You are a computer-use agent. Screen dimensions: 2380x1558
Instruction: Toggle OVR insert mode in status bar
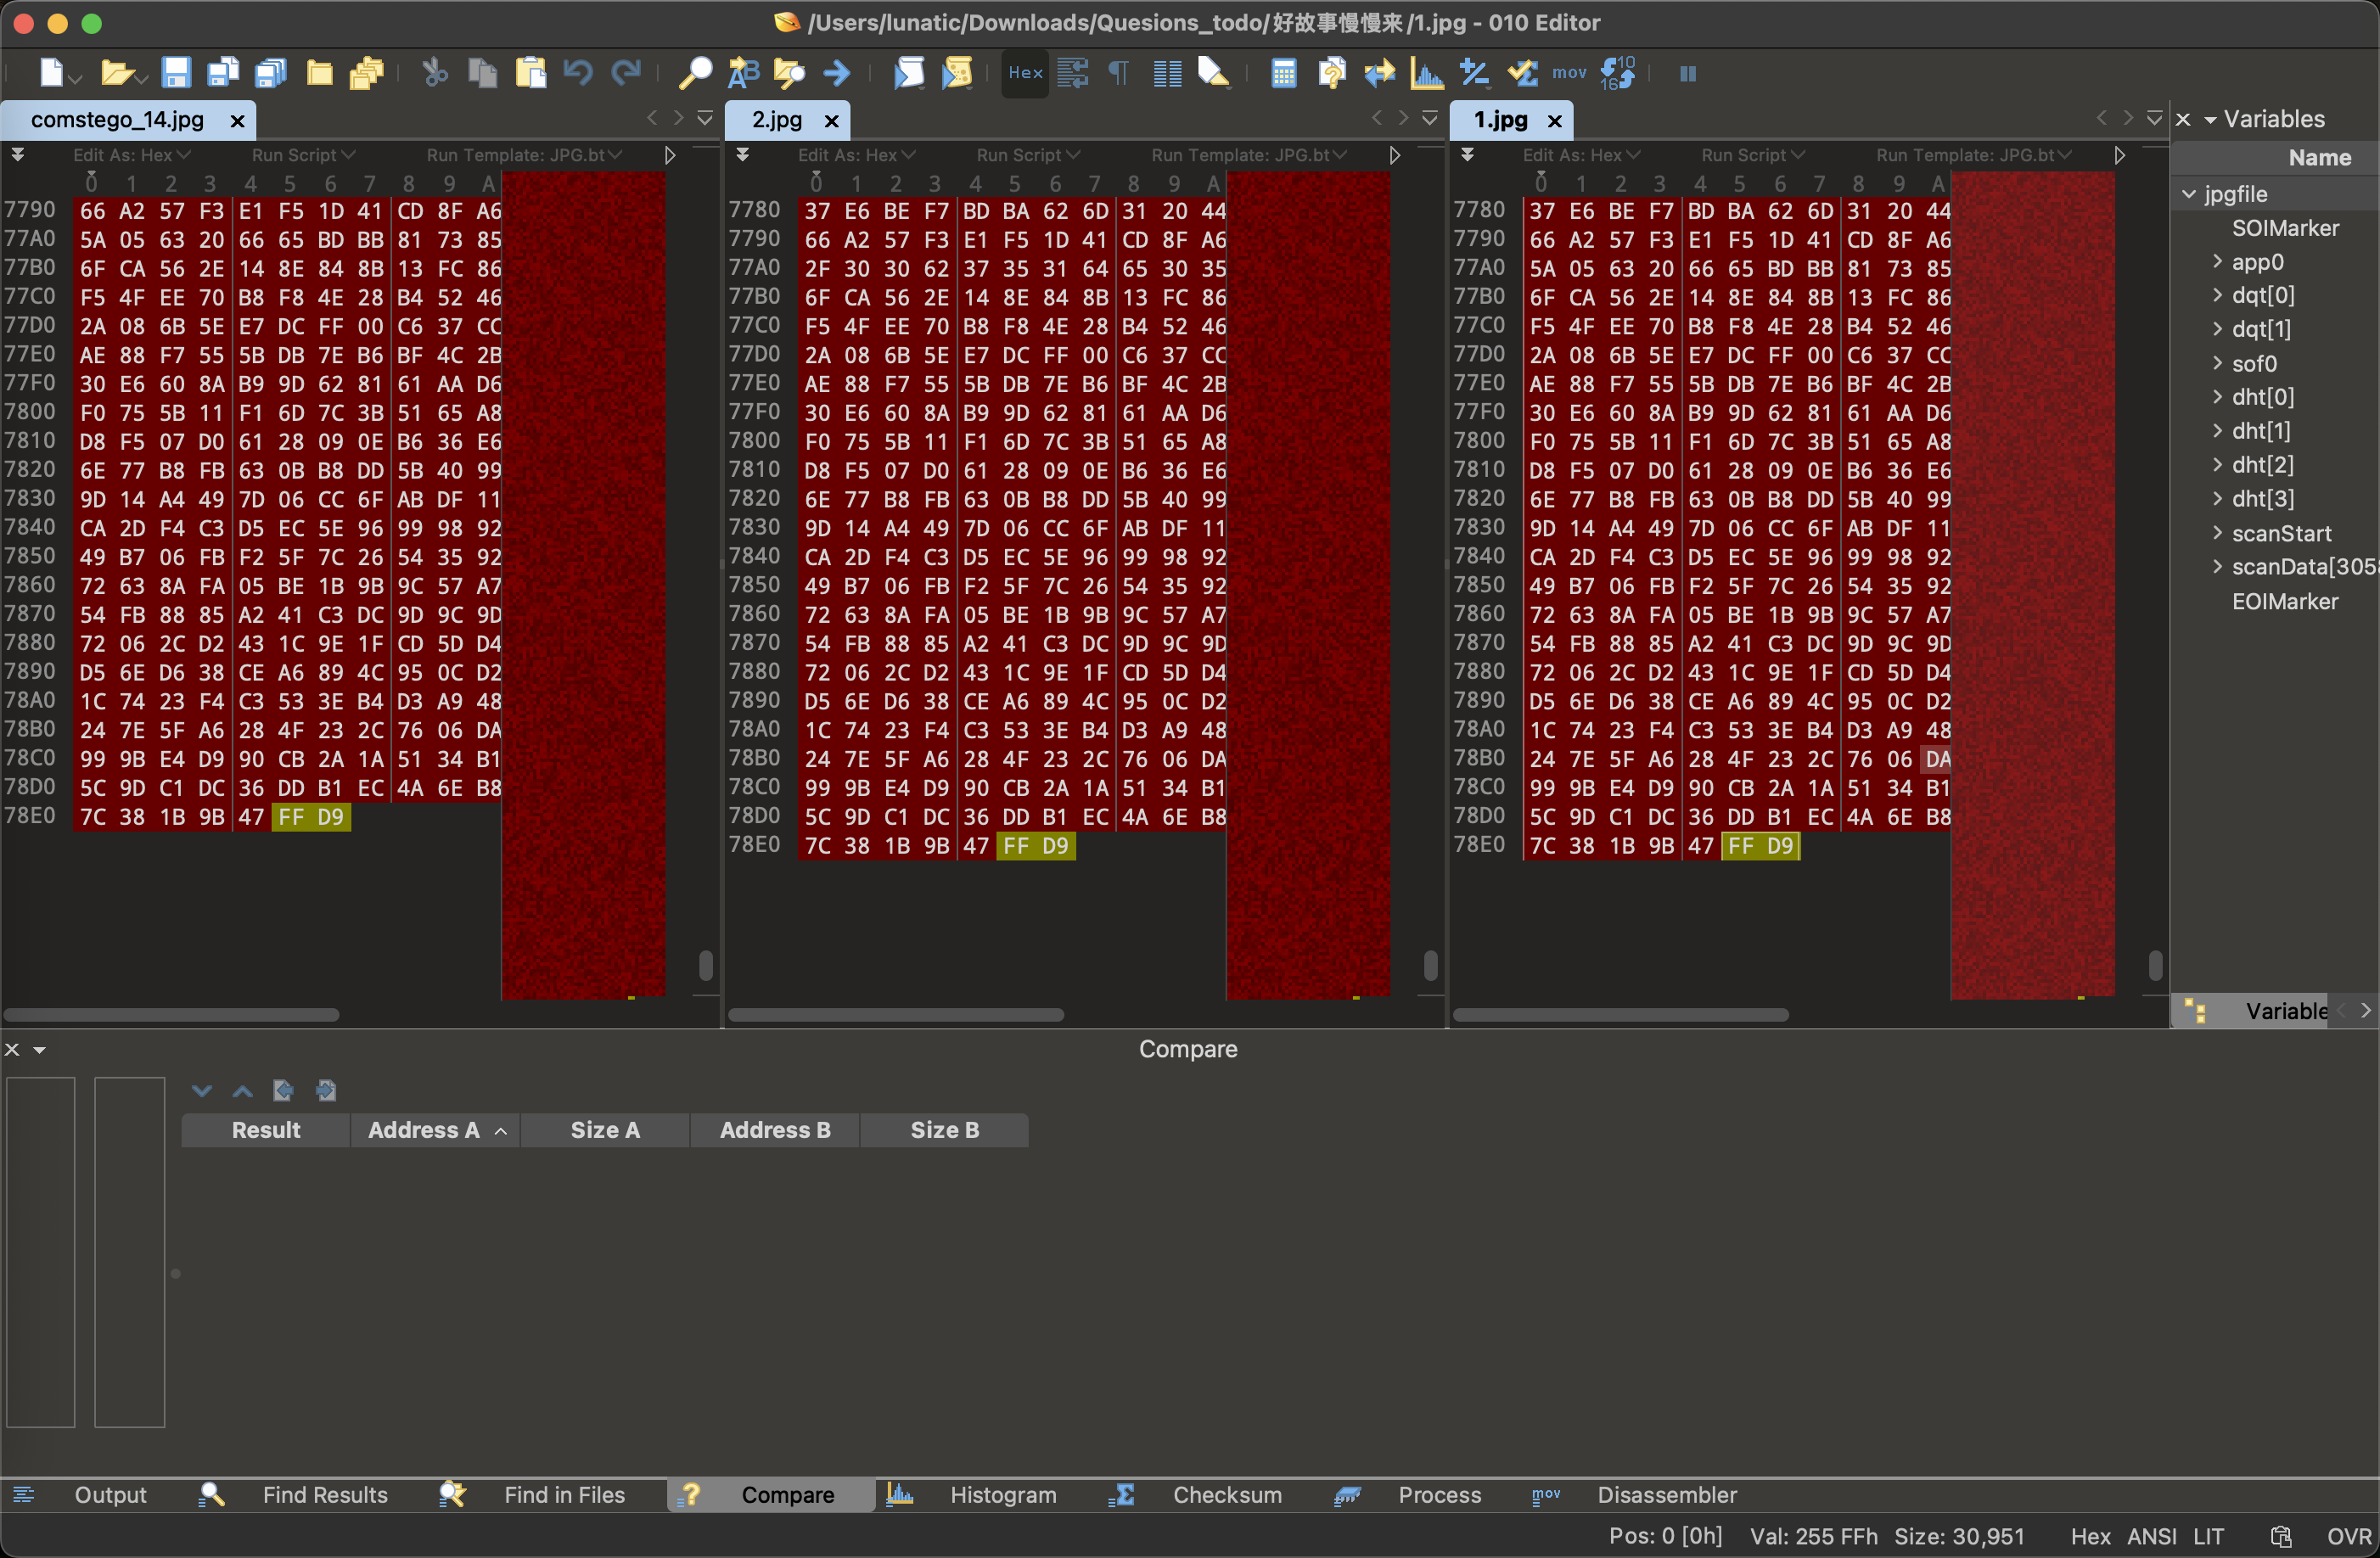tap(2347, 1537)
